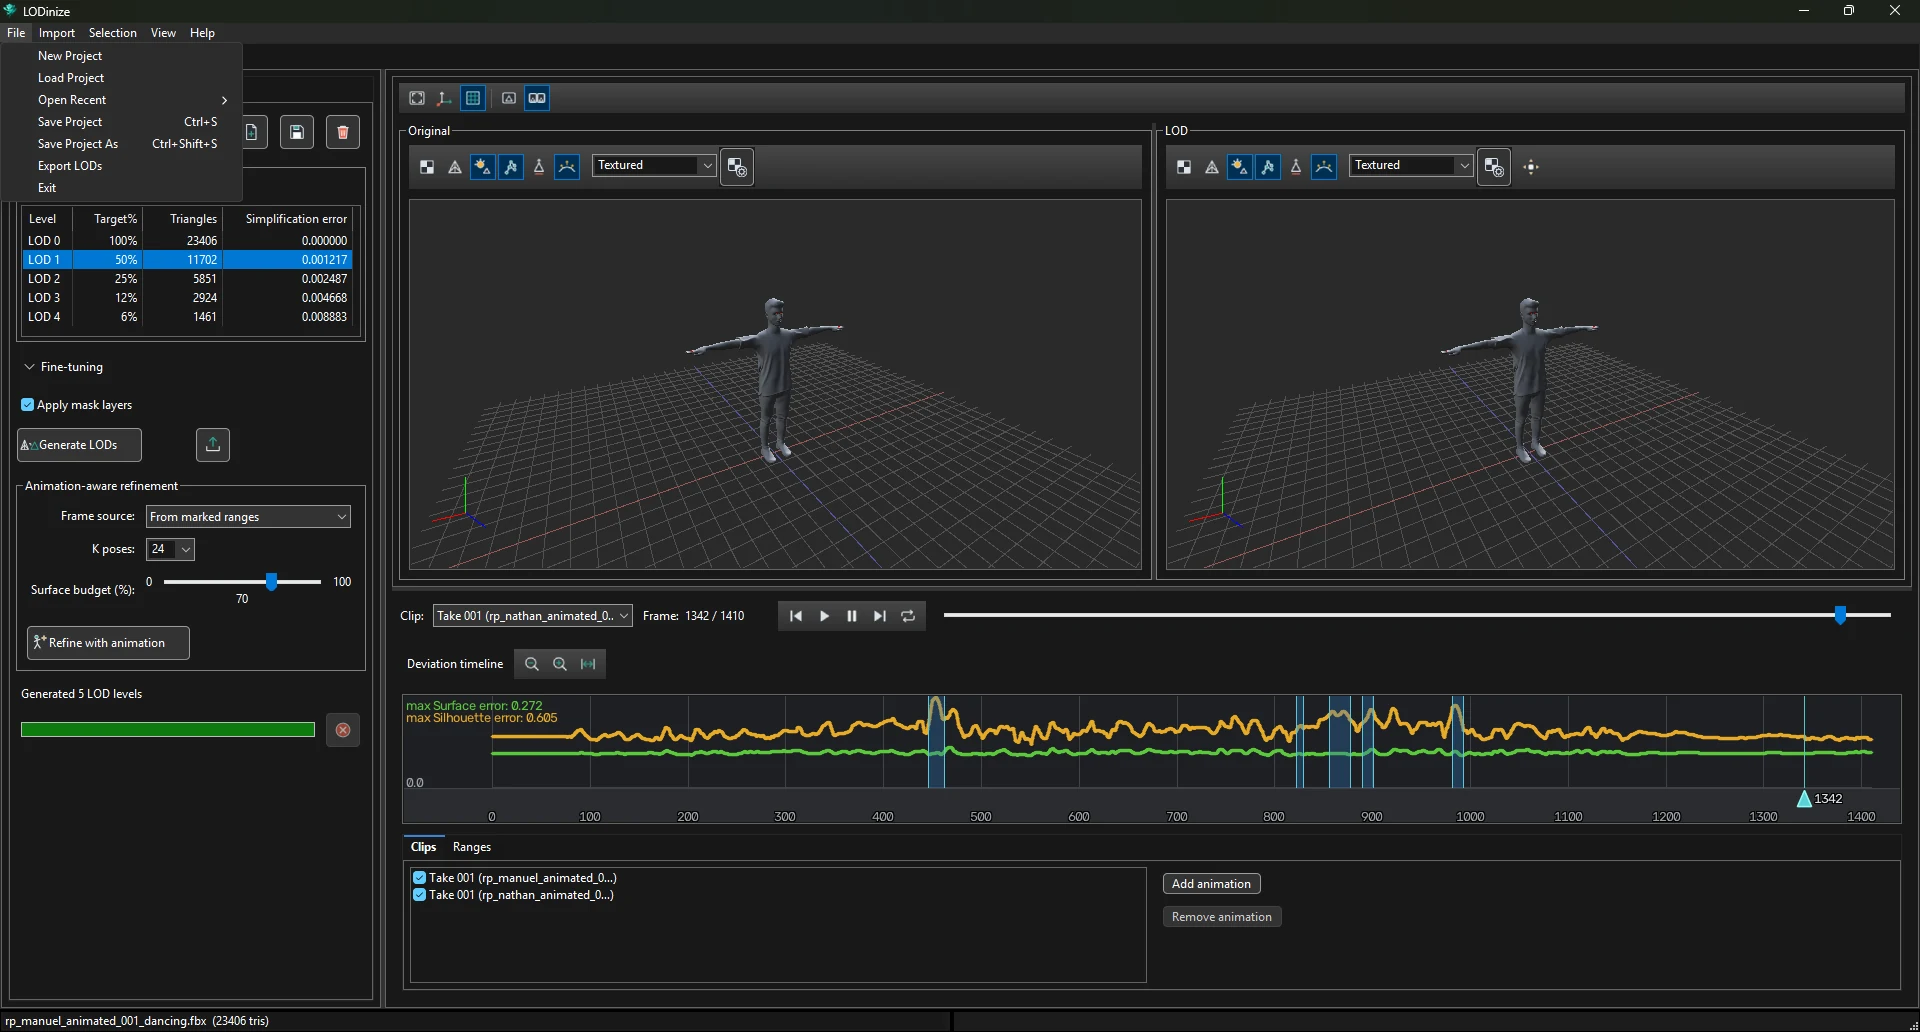
Task: Open the Clip selection dropdown
Action: point(532,616)
